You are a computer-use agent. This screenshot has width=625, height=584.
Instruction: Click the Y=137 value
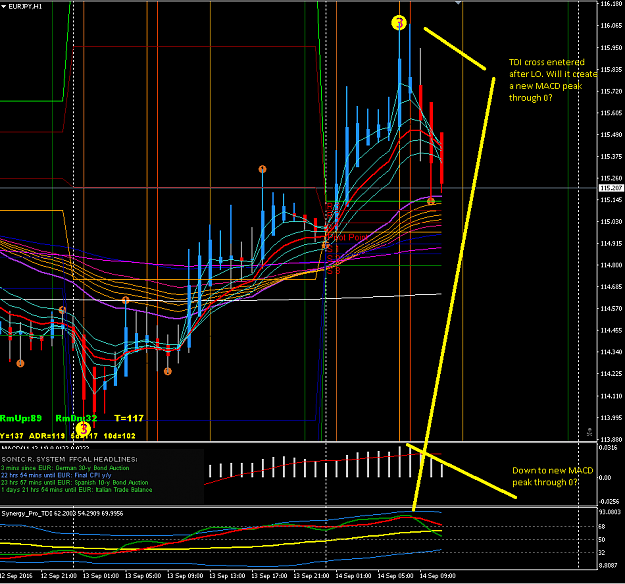coord(12,436)
